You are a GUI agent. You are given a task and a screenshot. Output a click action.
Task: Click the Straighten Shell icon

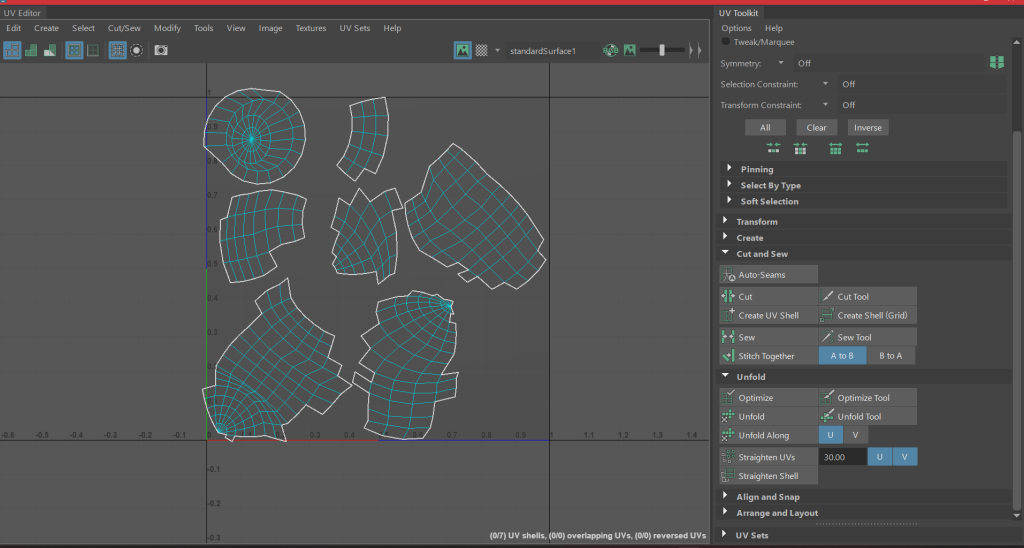click(x=729, y=476)
